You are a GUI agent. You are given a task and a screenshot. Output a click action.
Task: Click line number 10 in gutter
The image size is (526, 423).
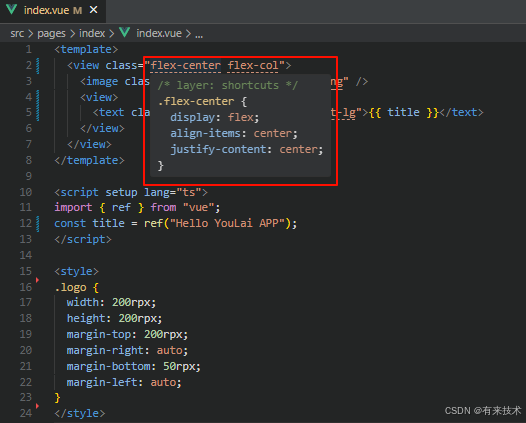tap(25, 192)
